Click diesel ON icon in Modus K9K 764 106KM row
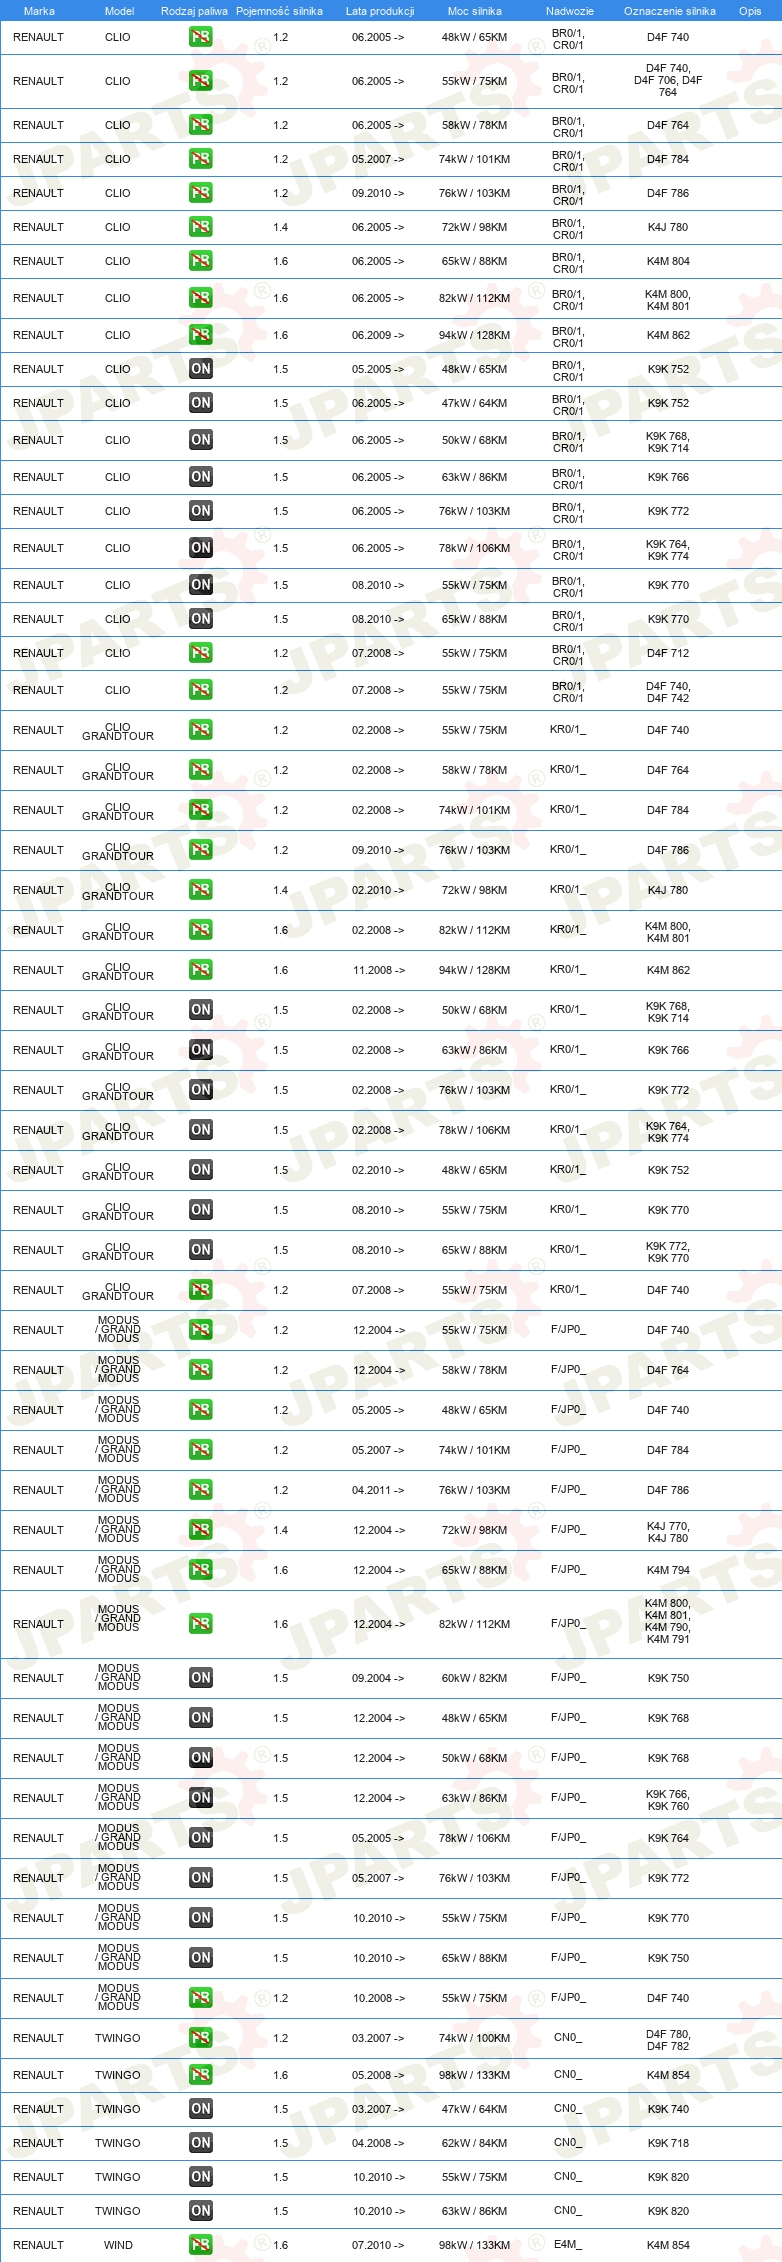The height and width of the screenshot is (2262, 782). pos(201,1838)
